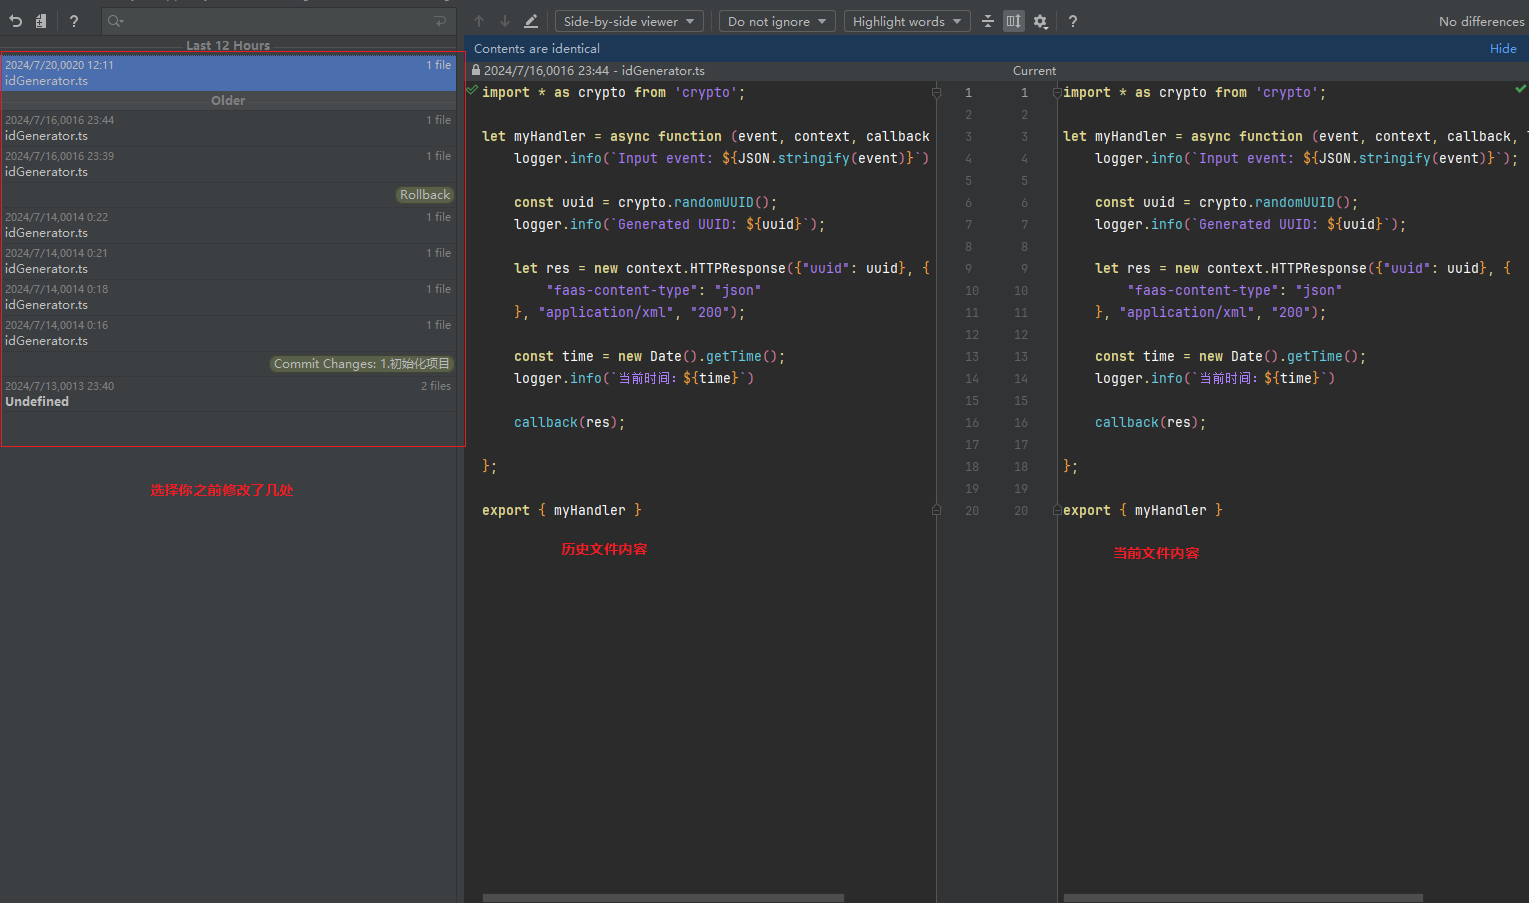Collapse the import fold marker in the Current pane

(1057, 92)
